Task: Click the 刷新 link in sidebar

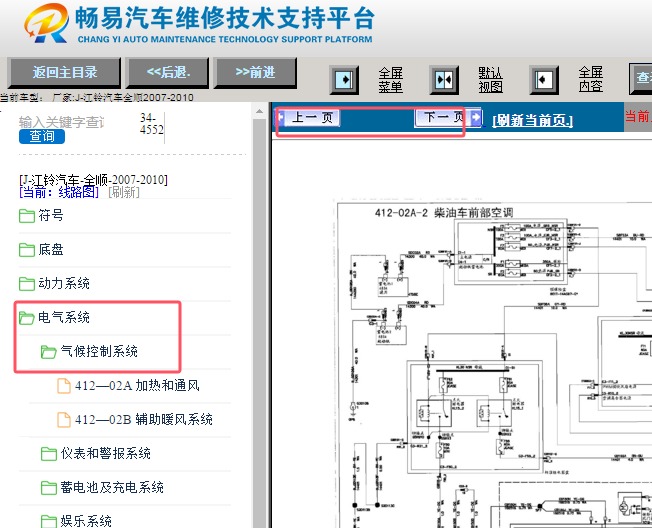Action: pos(123,192)
